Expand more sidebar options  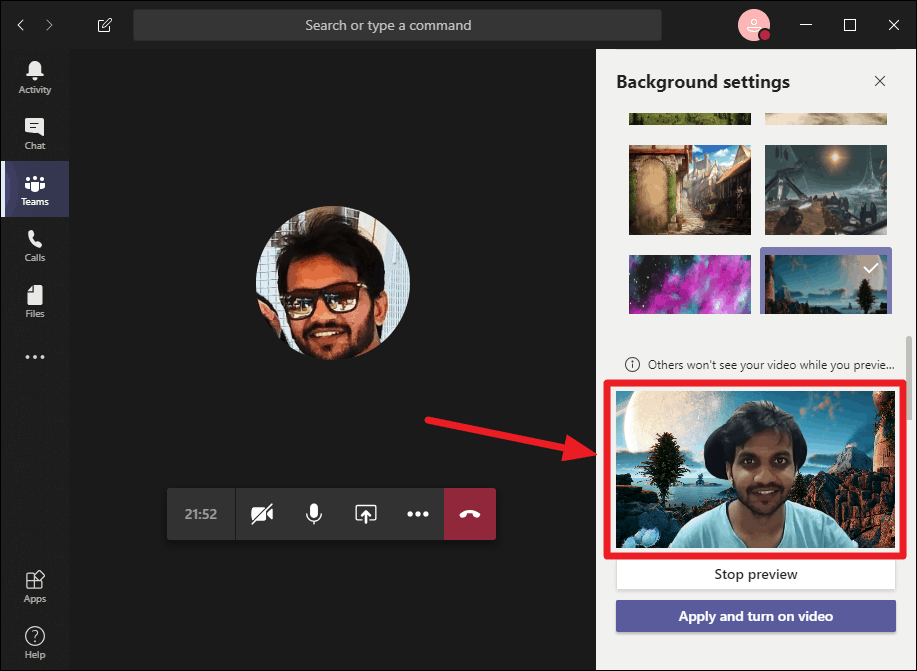coord(34,356)
